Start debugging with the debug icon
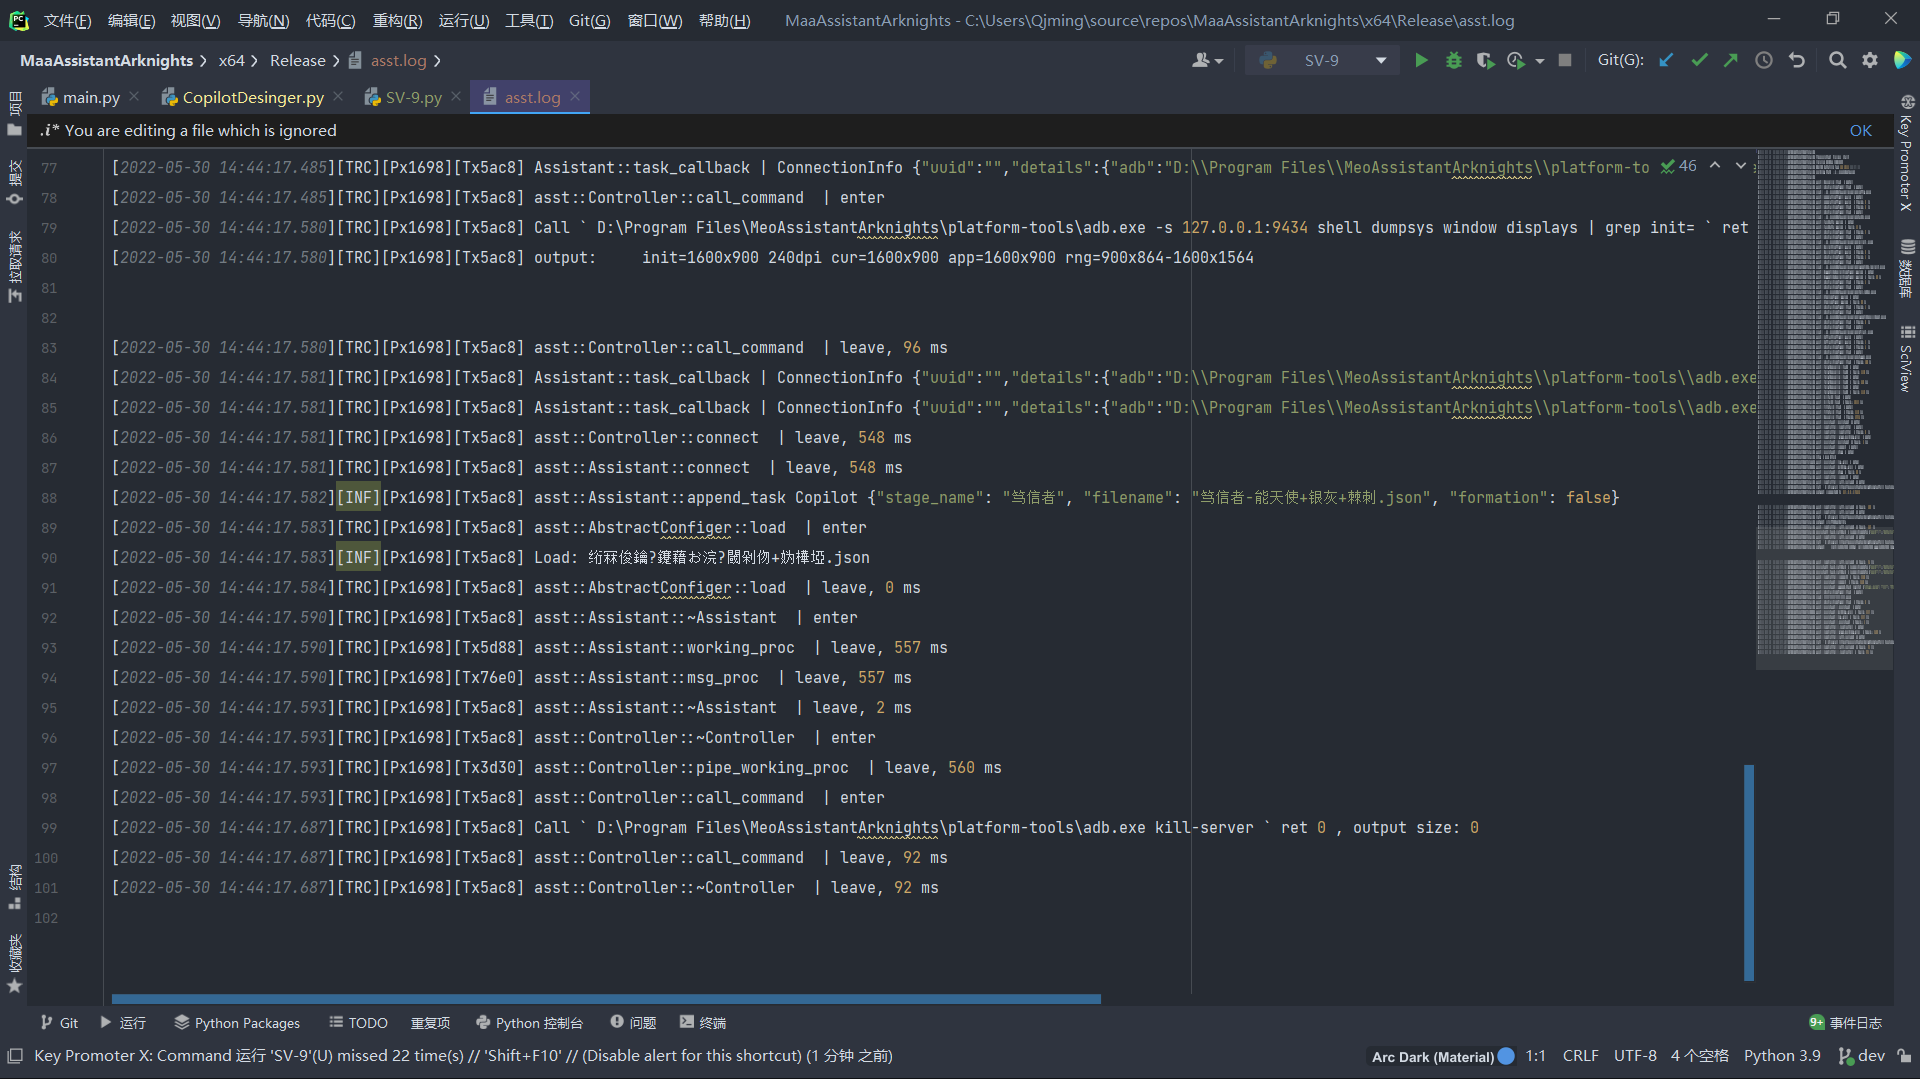The height and width of the screenshot is (1079, 1920). (x=1454, y=60)
